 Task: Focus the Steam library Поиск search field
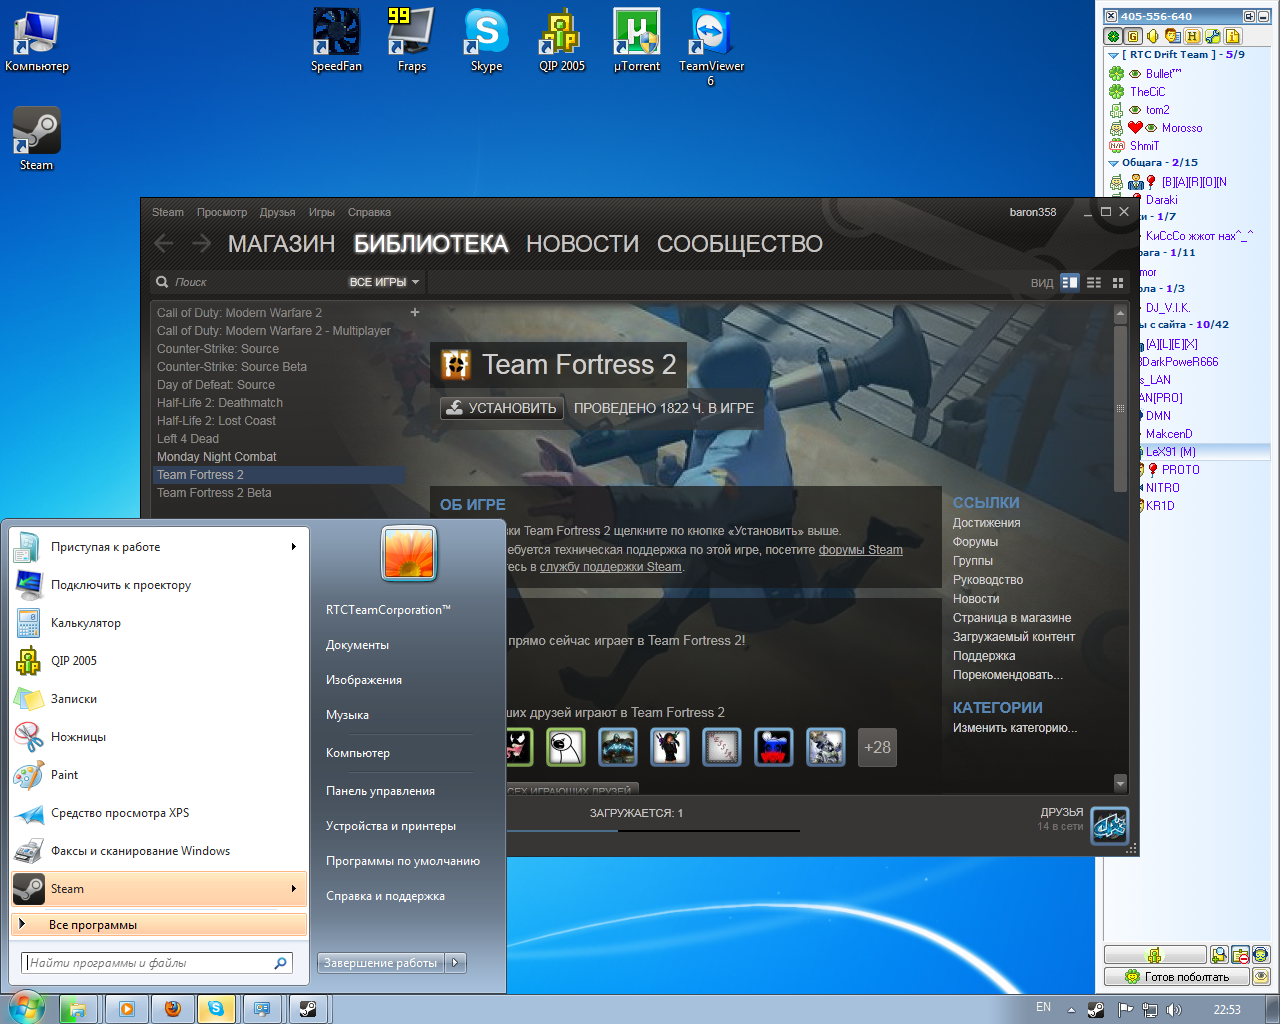(x=250, y=282)
